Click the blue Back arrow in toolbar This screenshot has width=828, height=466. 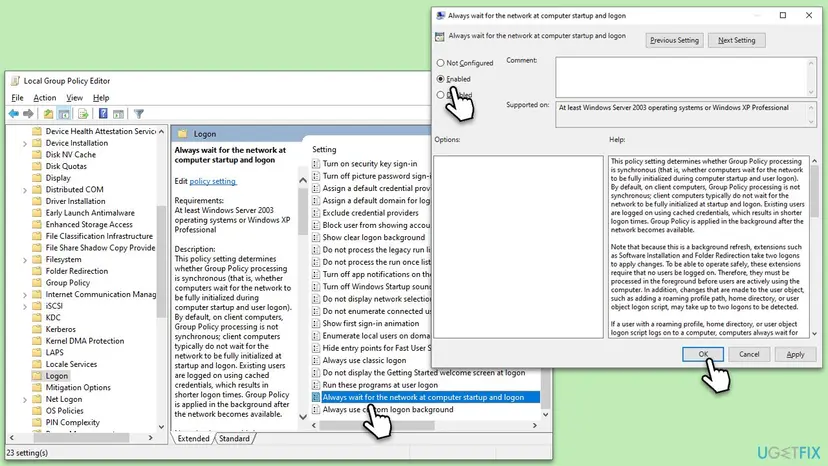point(14,114)
